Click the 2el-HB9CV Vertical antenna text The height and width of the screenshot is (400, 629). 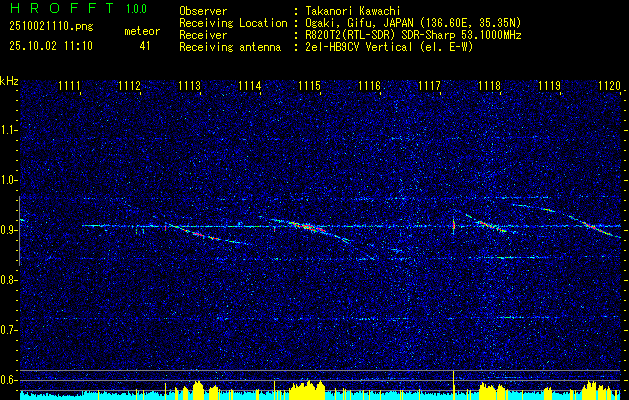click(x=387, y=47)
